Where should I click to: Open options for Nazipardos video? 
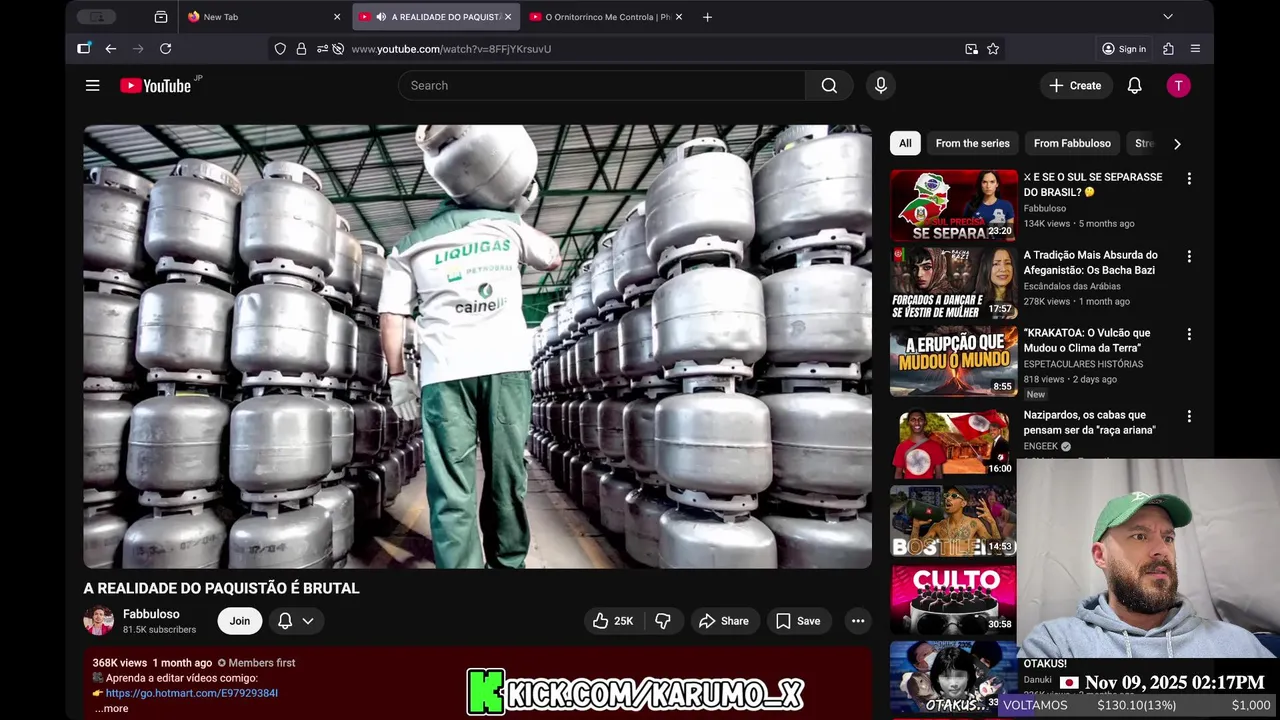(1189, 416)
